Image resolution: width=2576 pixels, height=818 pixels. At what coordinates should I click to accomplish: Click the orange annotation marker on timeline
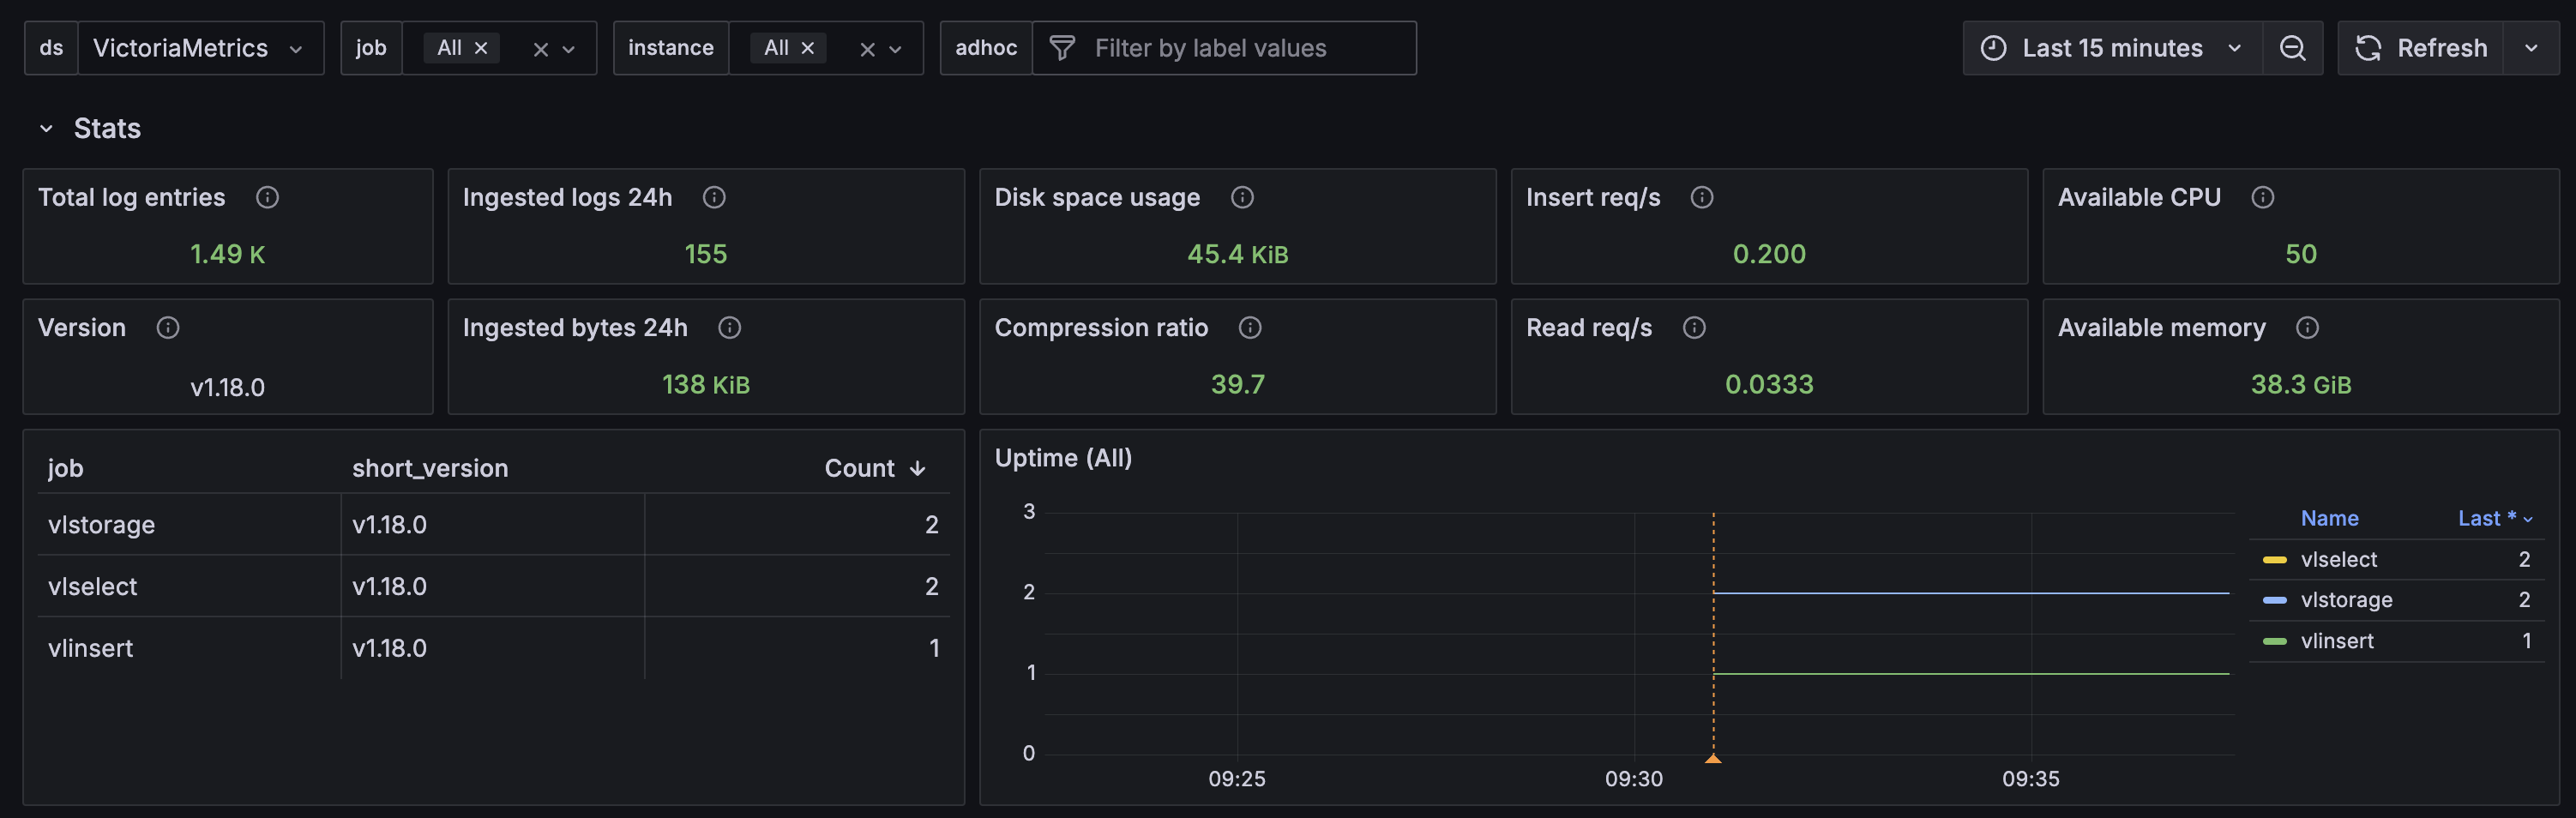pos(1713,759)
